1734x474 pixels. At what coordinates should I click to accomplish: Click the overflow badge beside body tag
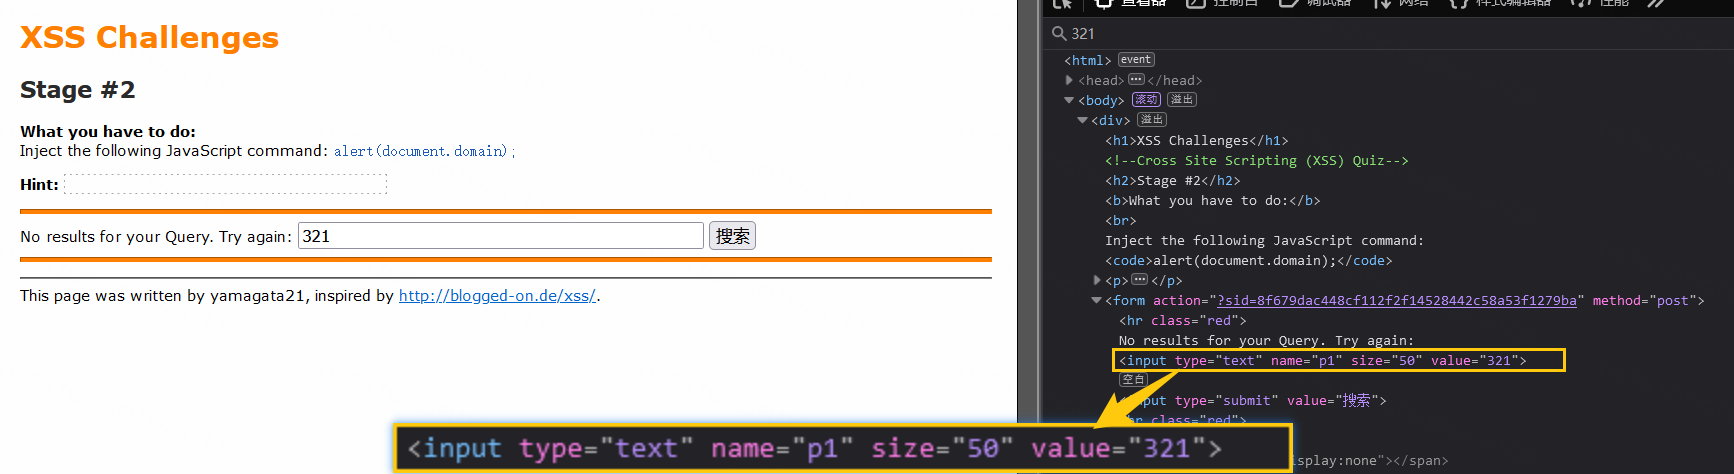coord(1182,100)
